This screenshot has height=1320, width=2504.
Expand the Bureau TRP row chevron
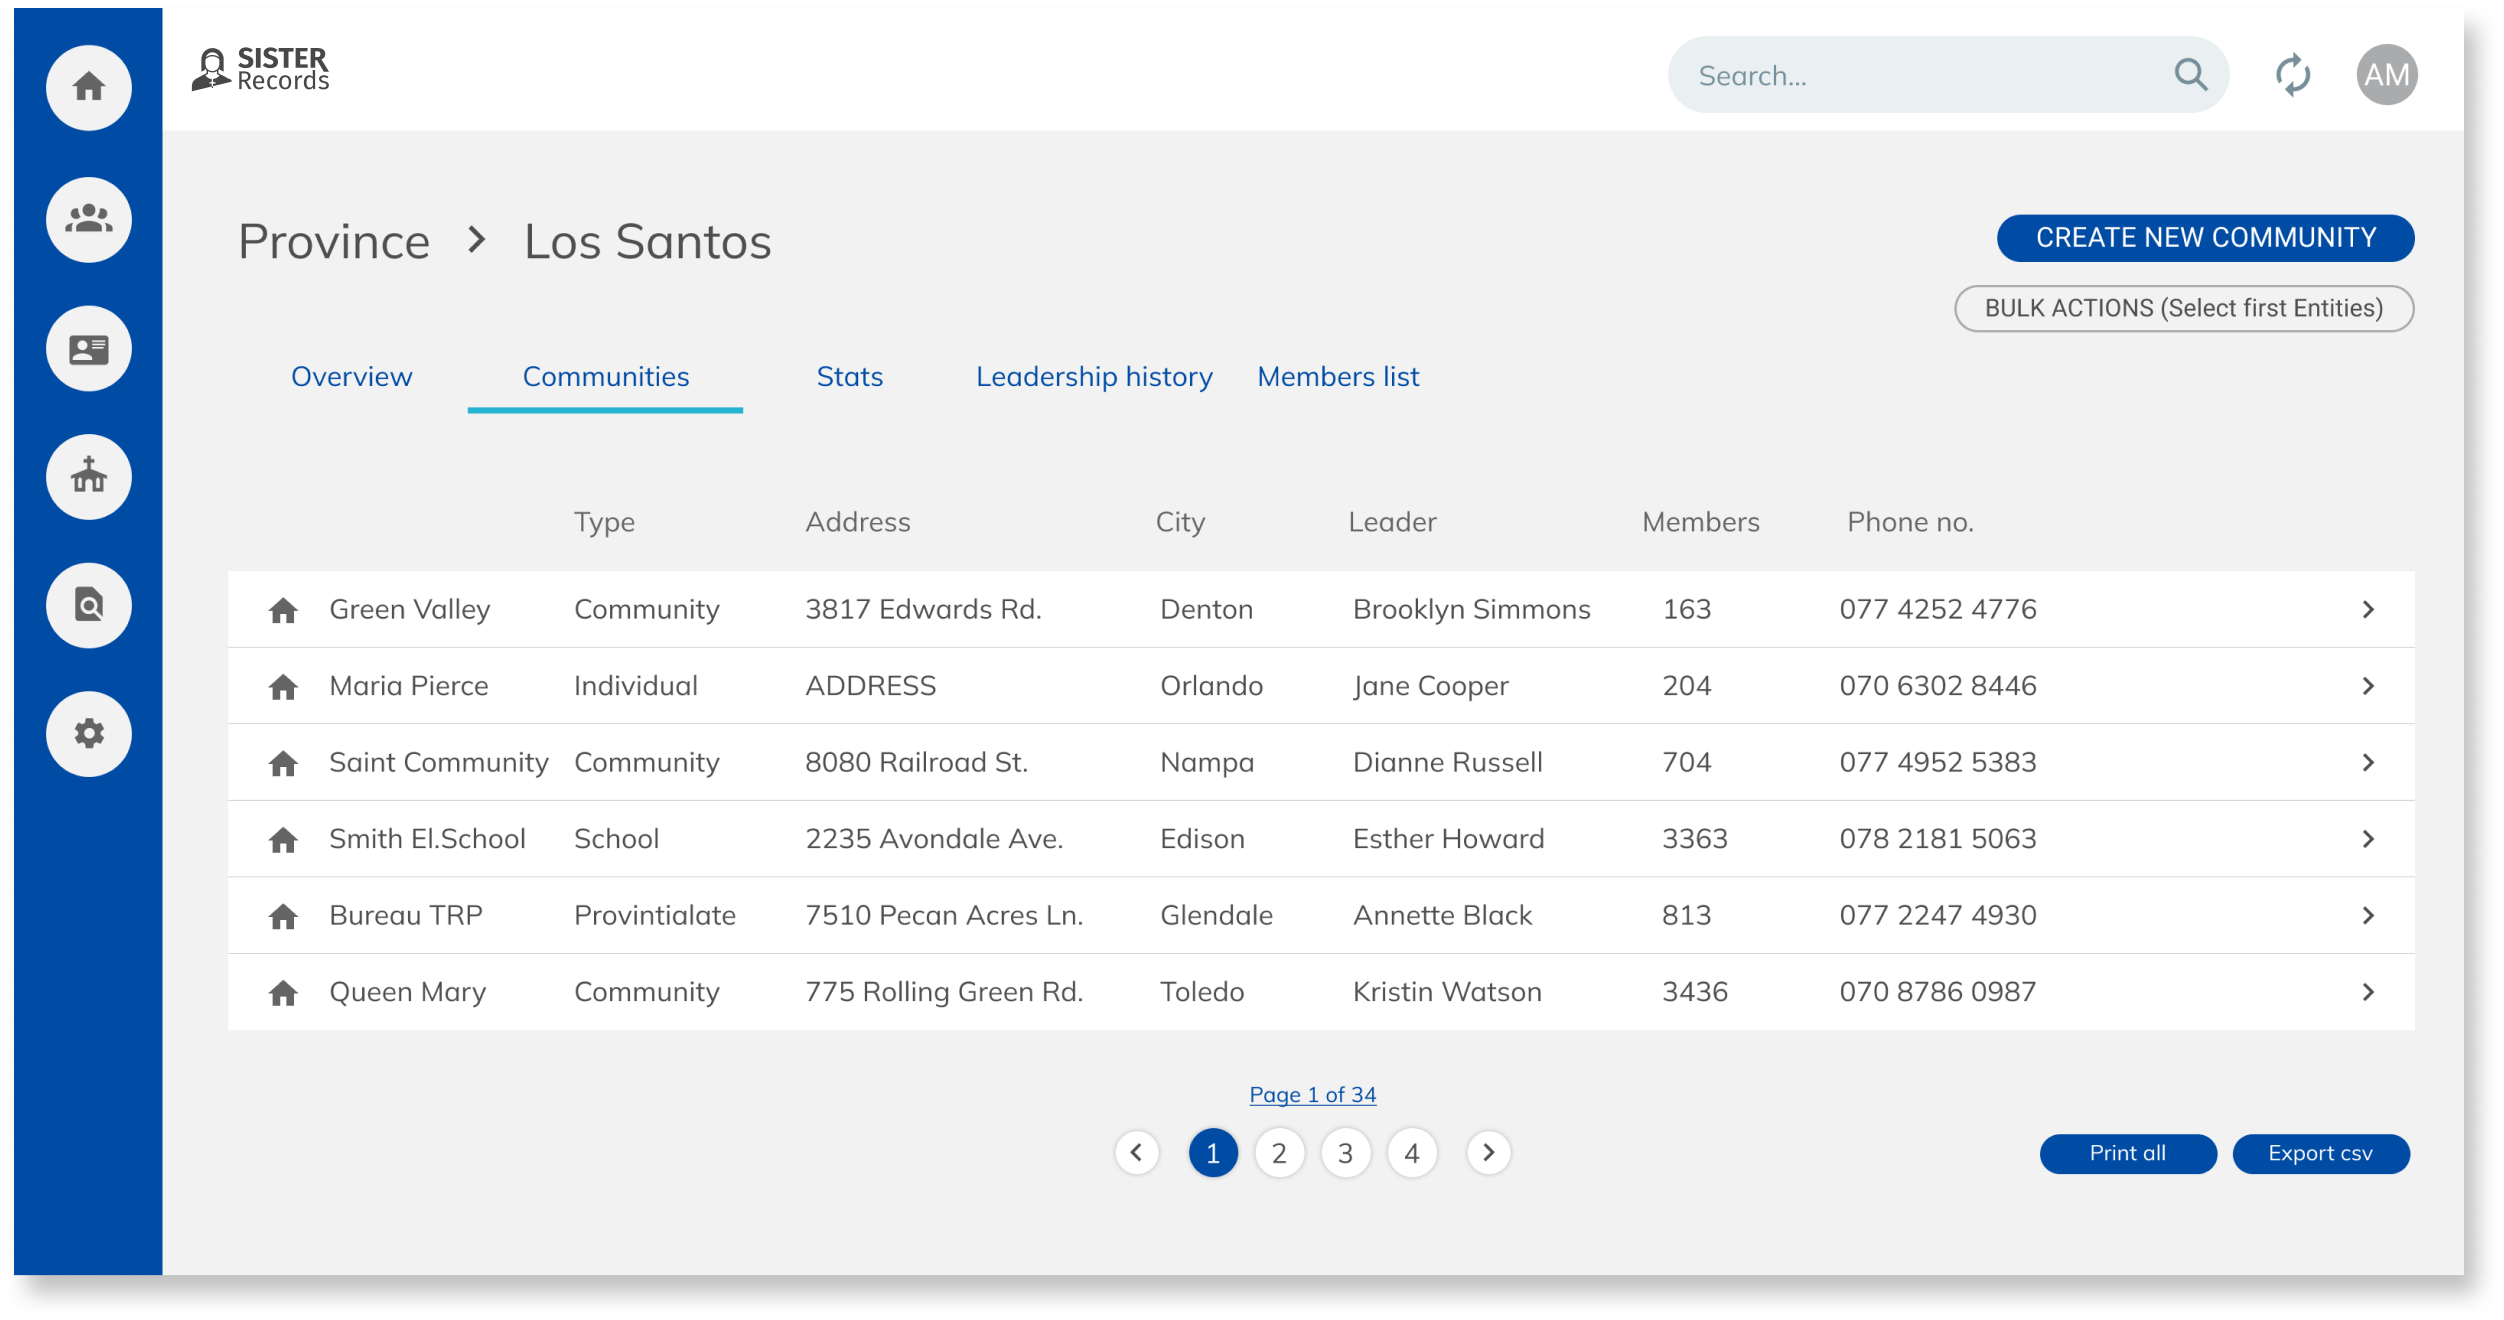(2369, 914)
